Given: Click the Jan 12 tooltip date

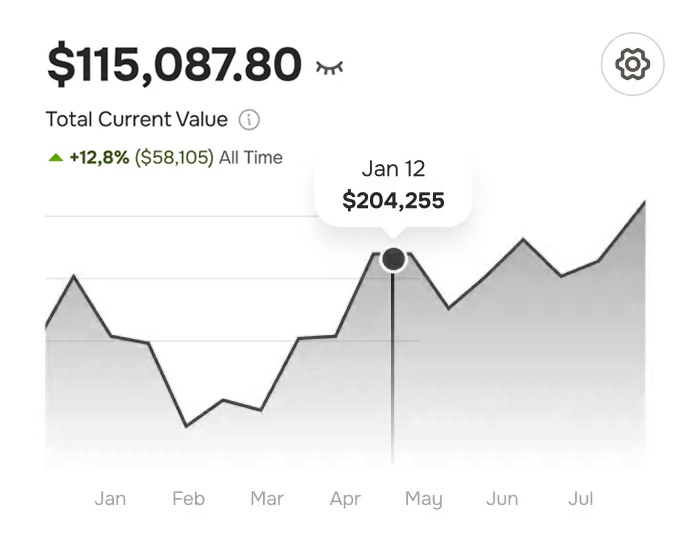Looking at the screenshot, I should pyautogui.click(x=393, y=169).
